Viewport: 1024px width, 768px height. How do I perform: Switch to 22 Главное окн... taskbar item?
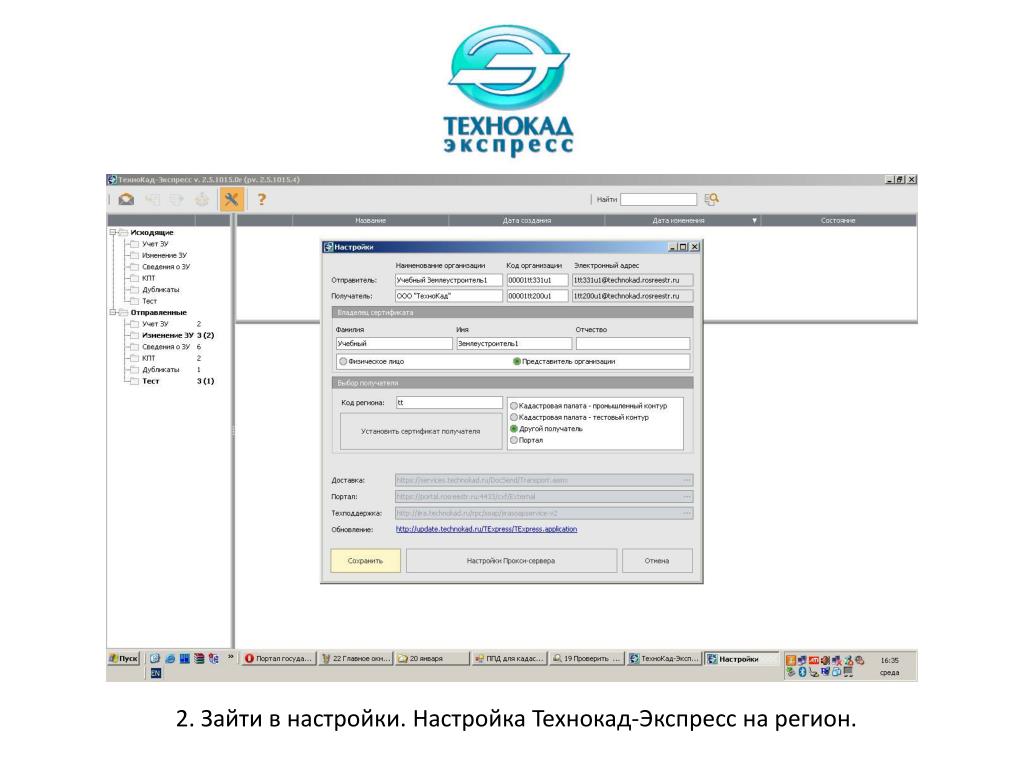click(355, 658)
